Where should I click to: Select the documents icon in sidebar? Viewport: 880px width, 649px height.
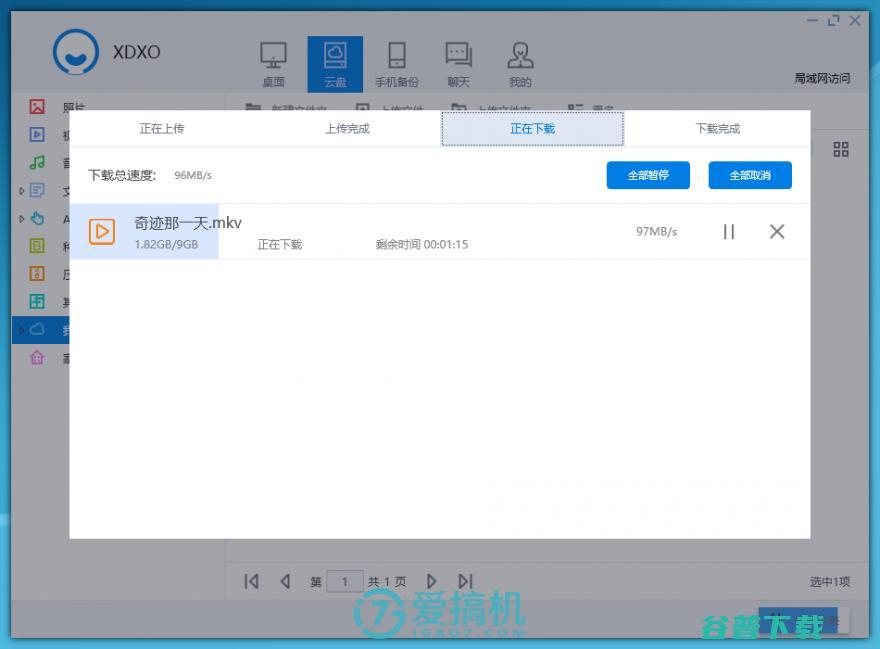[37, 190]
